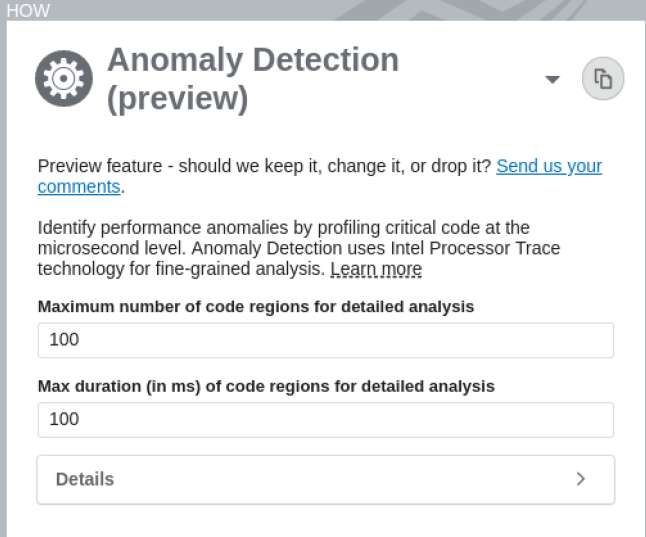Click the empty area below Details

(325, 520)
